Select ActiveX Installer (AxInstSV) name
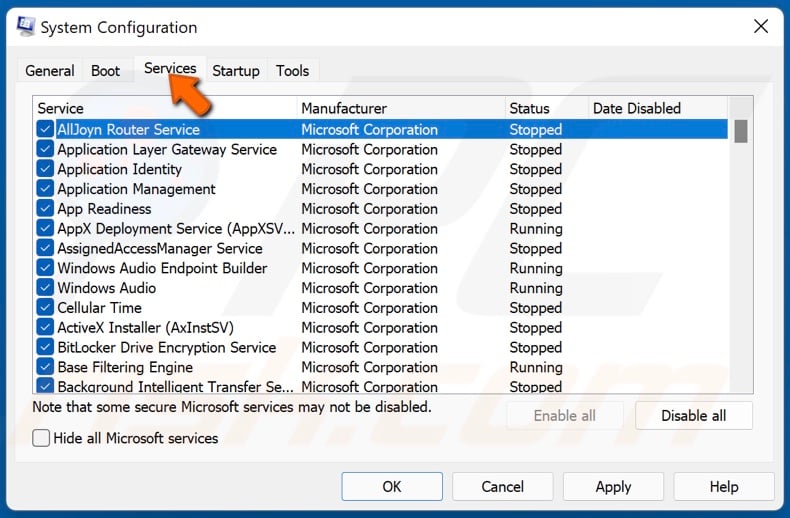The height and width of the screenshot is (518, 790). (x=146, y=328)
